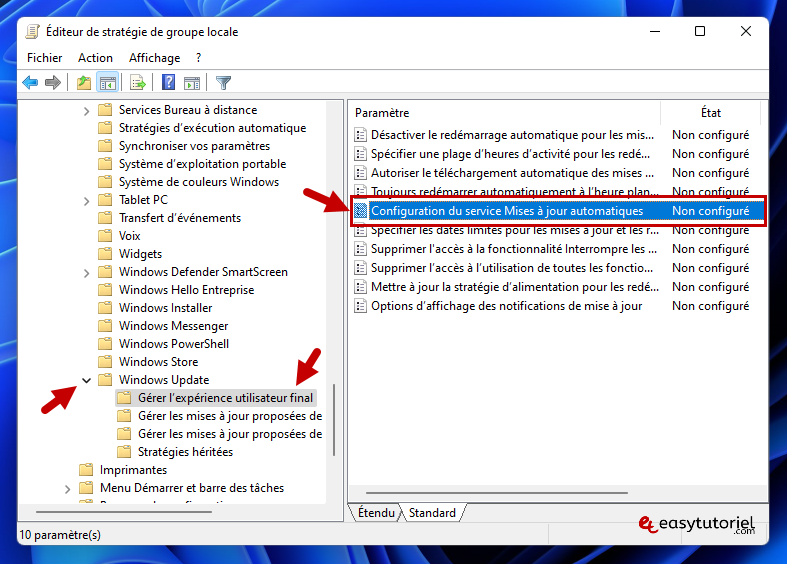
Task: Switch to the Étendu tab
Action: 376,512
